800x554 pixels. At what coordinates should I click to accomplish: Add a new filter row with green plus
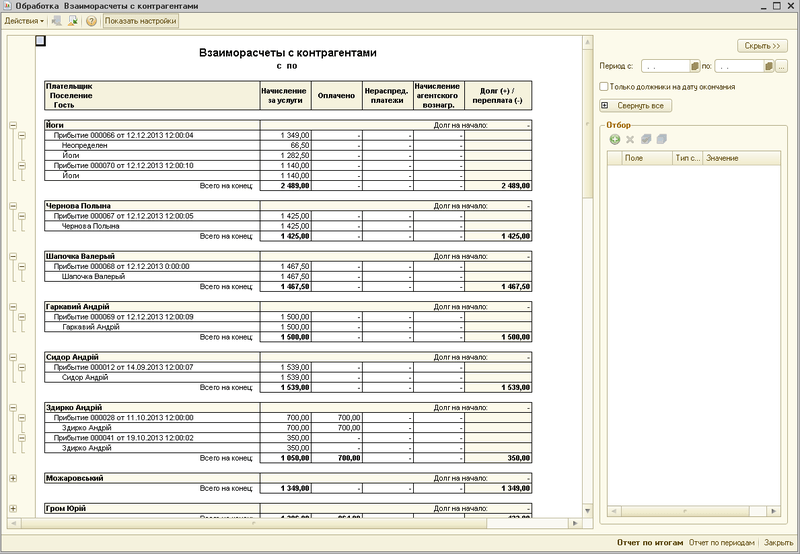coord(614,138)
